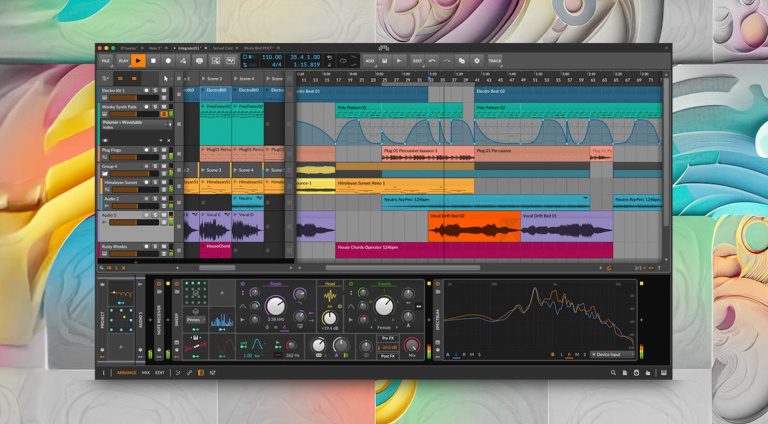Arm record on the Rusty Rhodes track
Screen dimensions: 768x424
146,246
